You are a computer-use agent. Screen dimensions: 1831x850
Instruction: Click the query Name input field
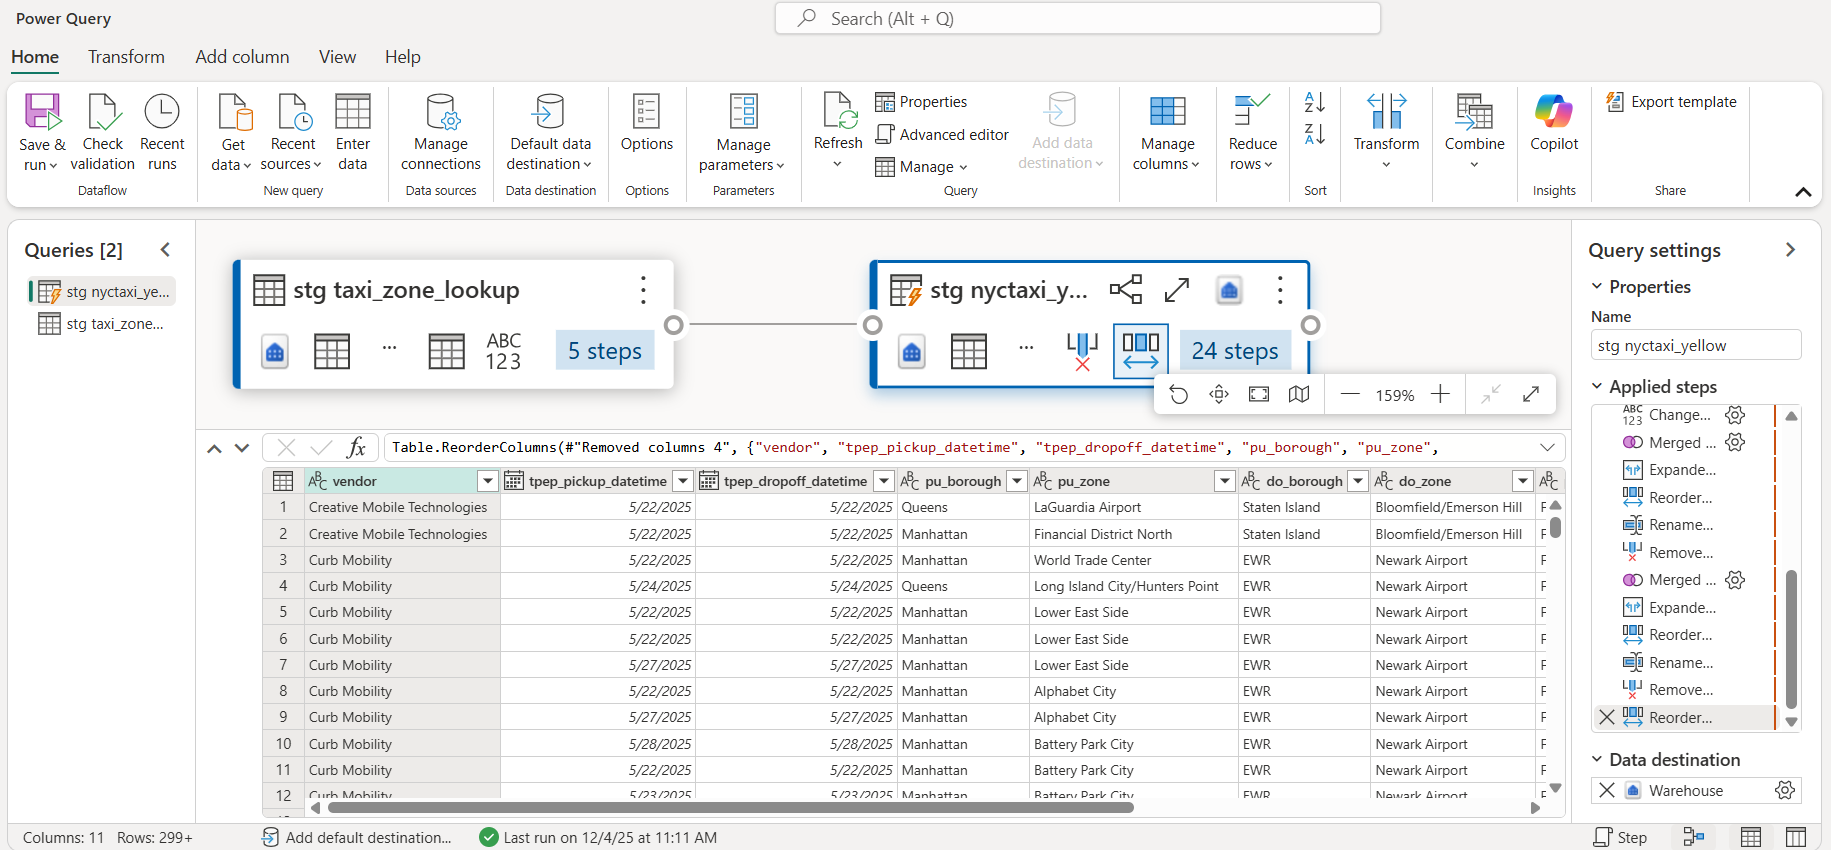[1695, 346]
